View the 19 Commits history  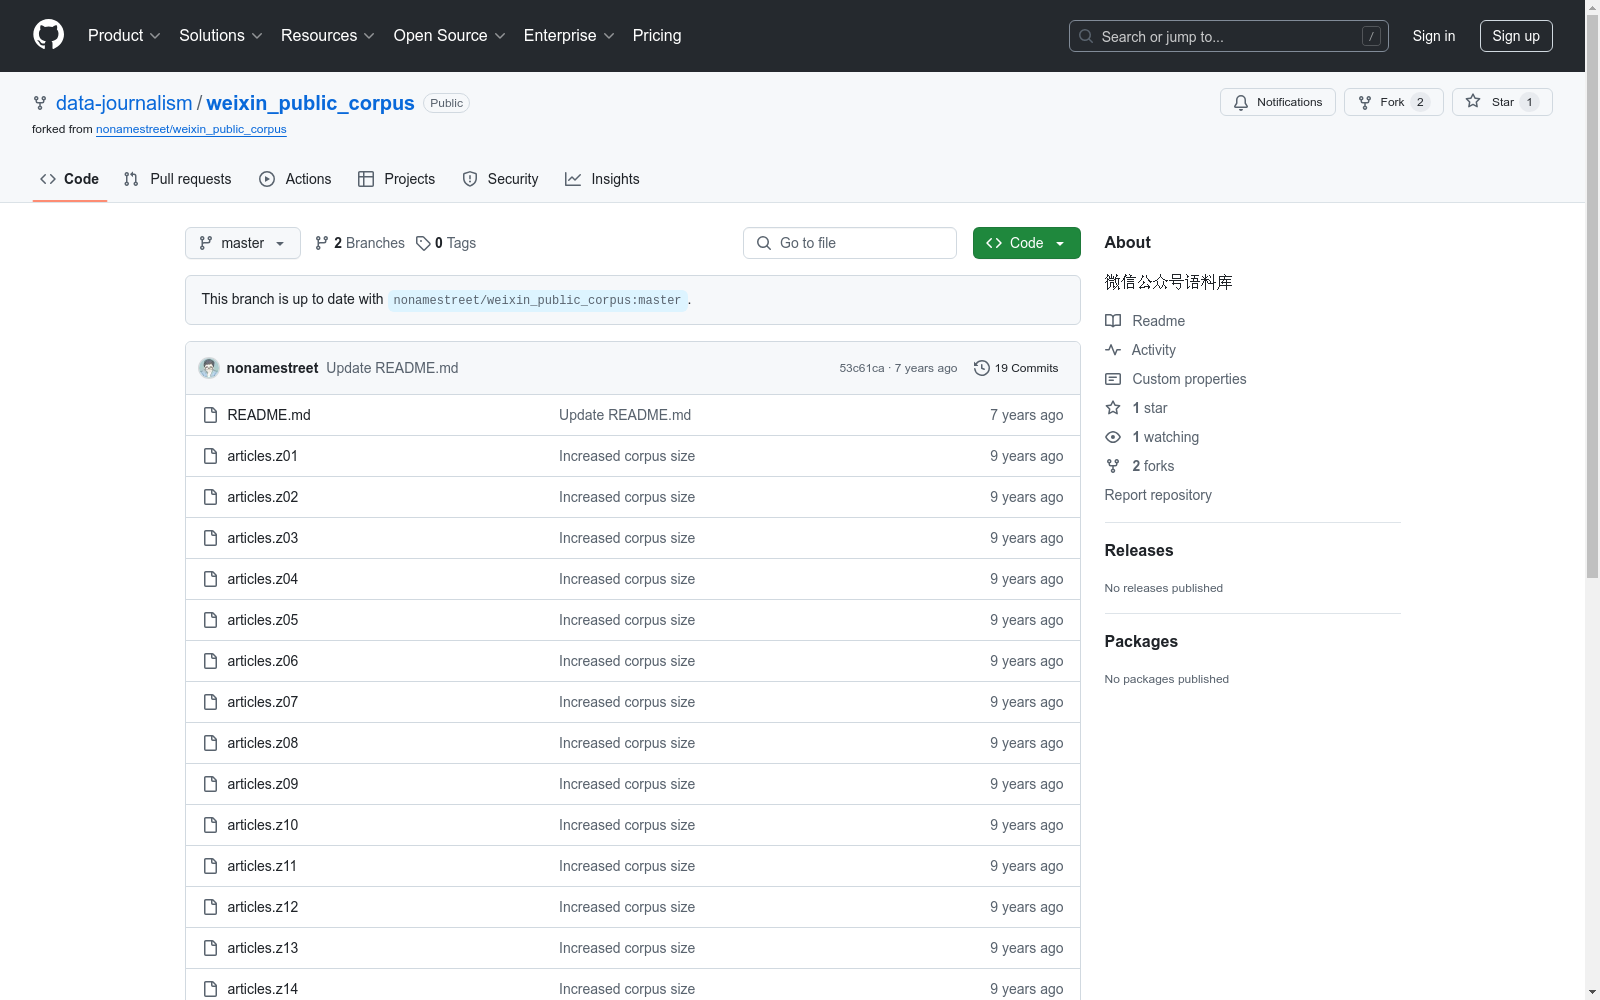coord(1016,368)
